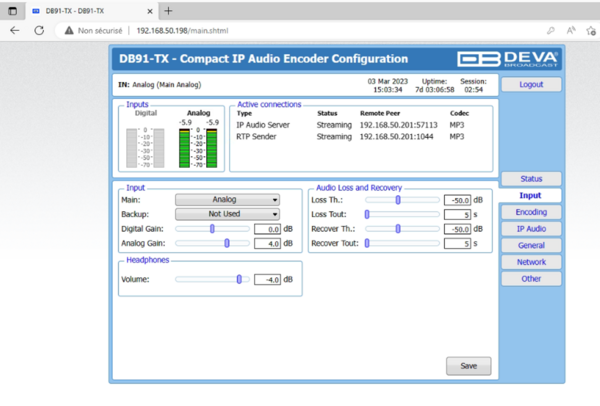Open the Main input dropdown set to Analog
This screenshot has width=600, height=406.
(x=227, y=200)
